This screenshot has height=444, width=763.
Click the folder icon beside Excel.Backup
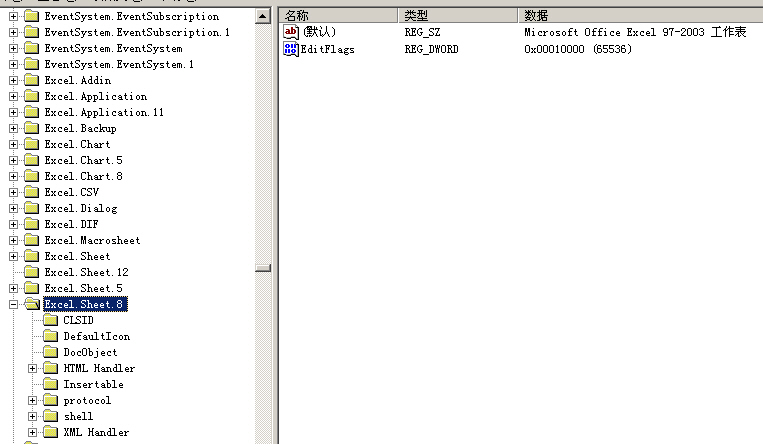[32, 129]
